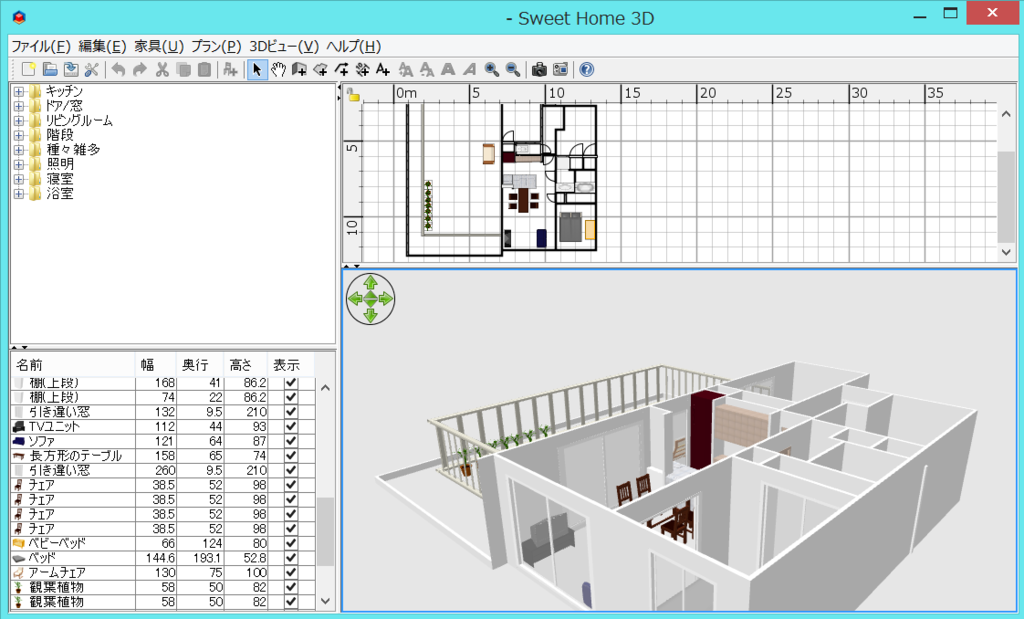Sort furniture by 幅 column header
Image resolution: width=1024 pixels, height=619 pixels.
(x=155, y=365)
